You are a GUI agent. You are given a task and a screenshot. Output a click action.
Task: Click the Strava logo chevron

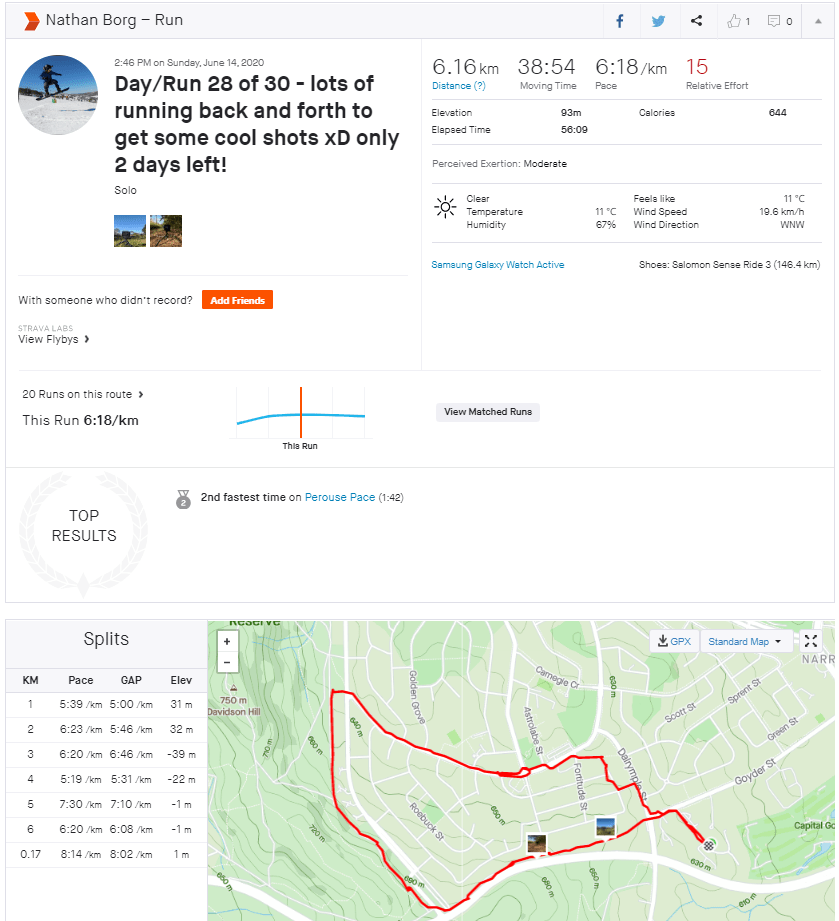click(x=31, y=20)
